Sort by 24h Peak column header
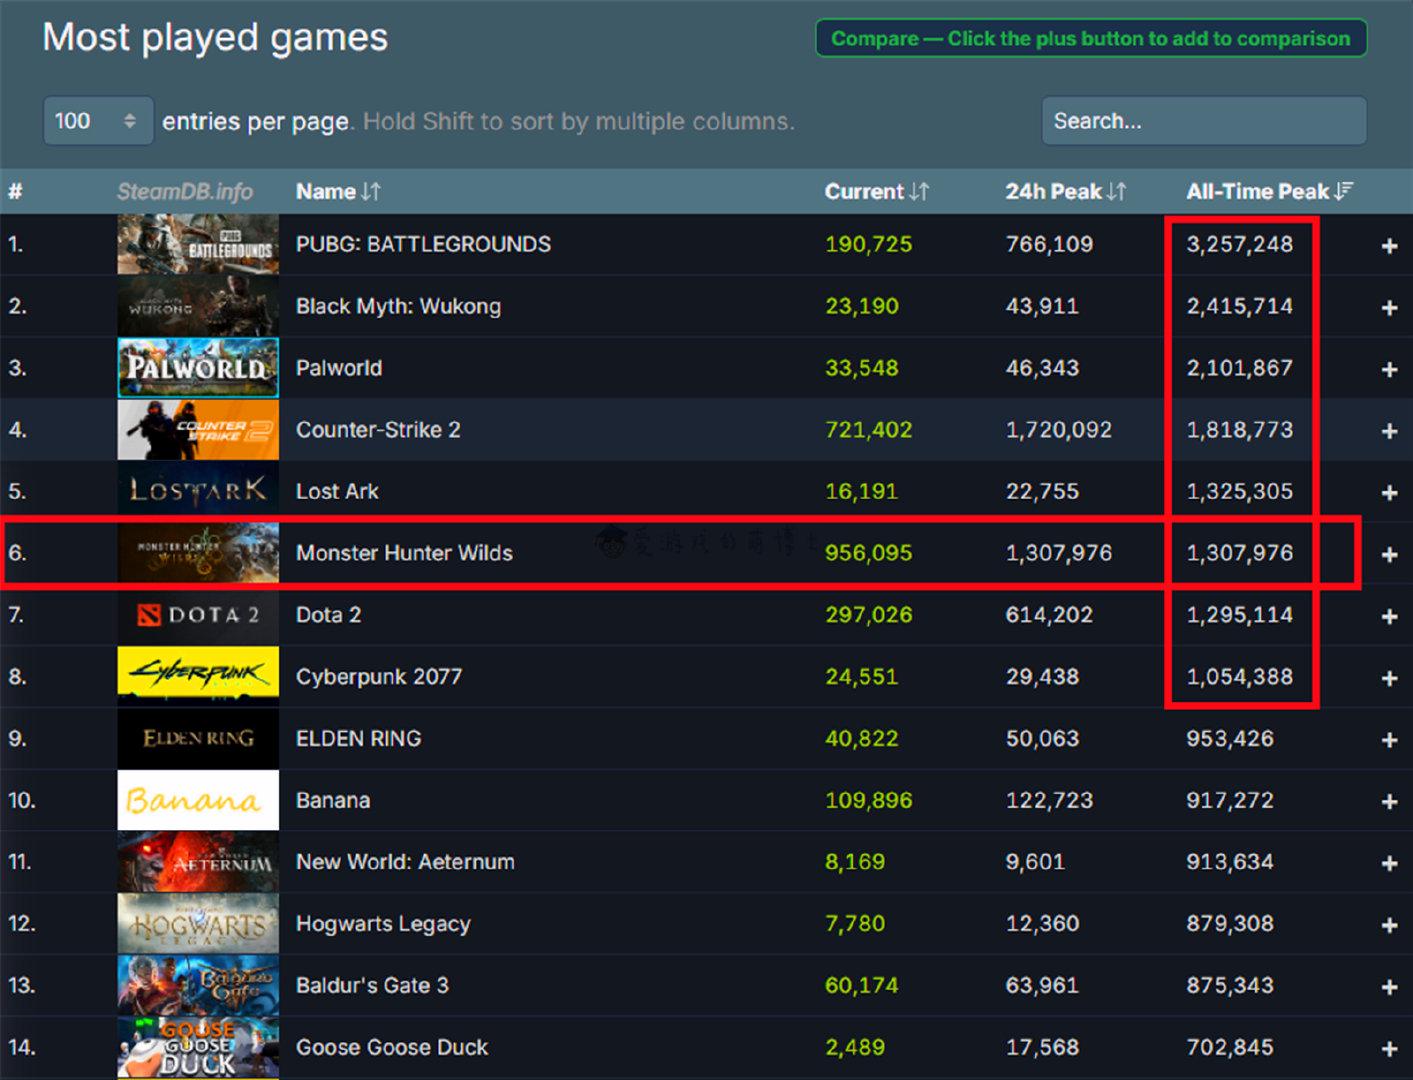The height and width of the screenshot is (1080, 1413). 1066,191
